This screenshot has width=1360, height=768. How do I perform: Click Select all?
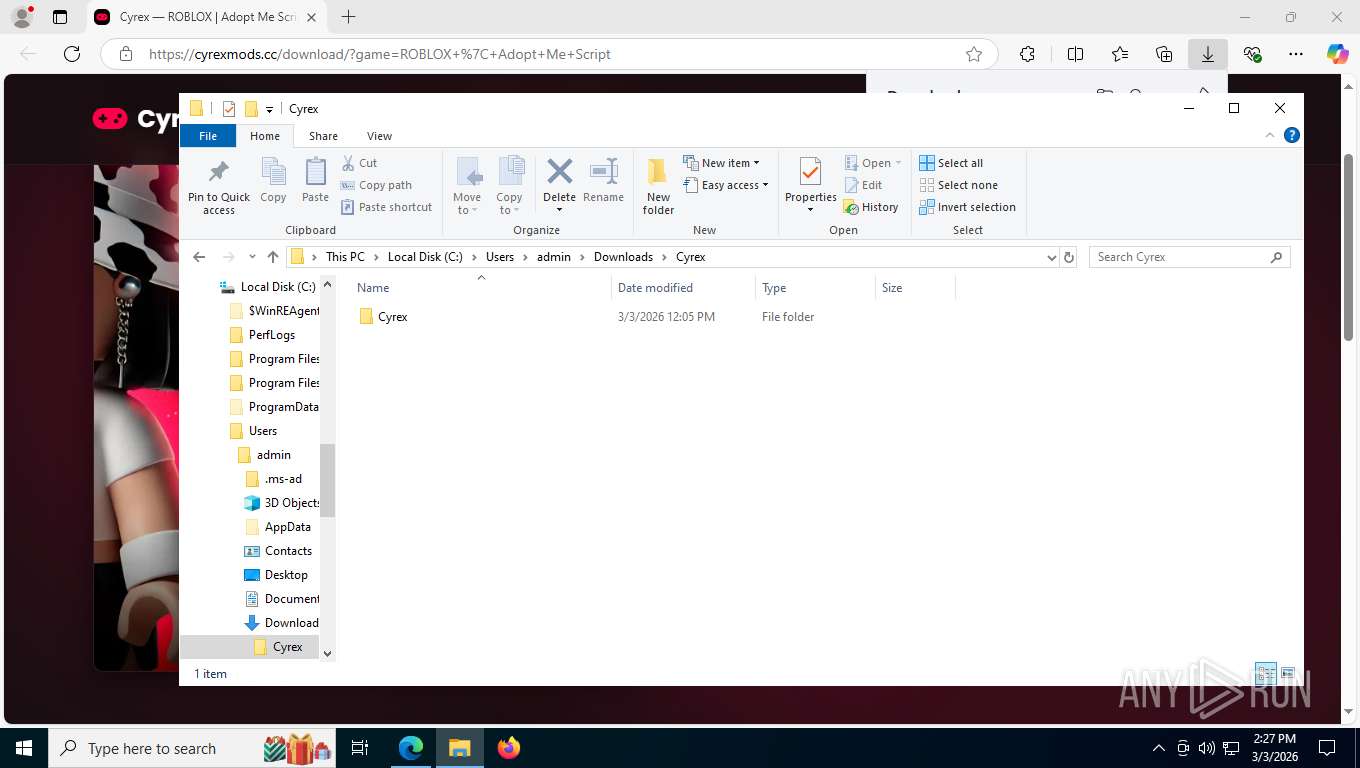(x=951, y=163)
